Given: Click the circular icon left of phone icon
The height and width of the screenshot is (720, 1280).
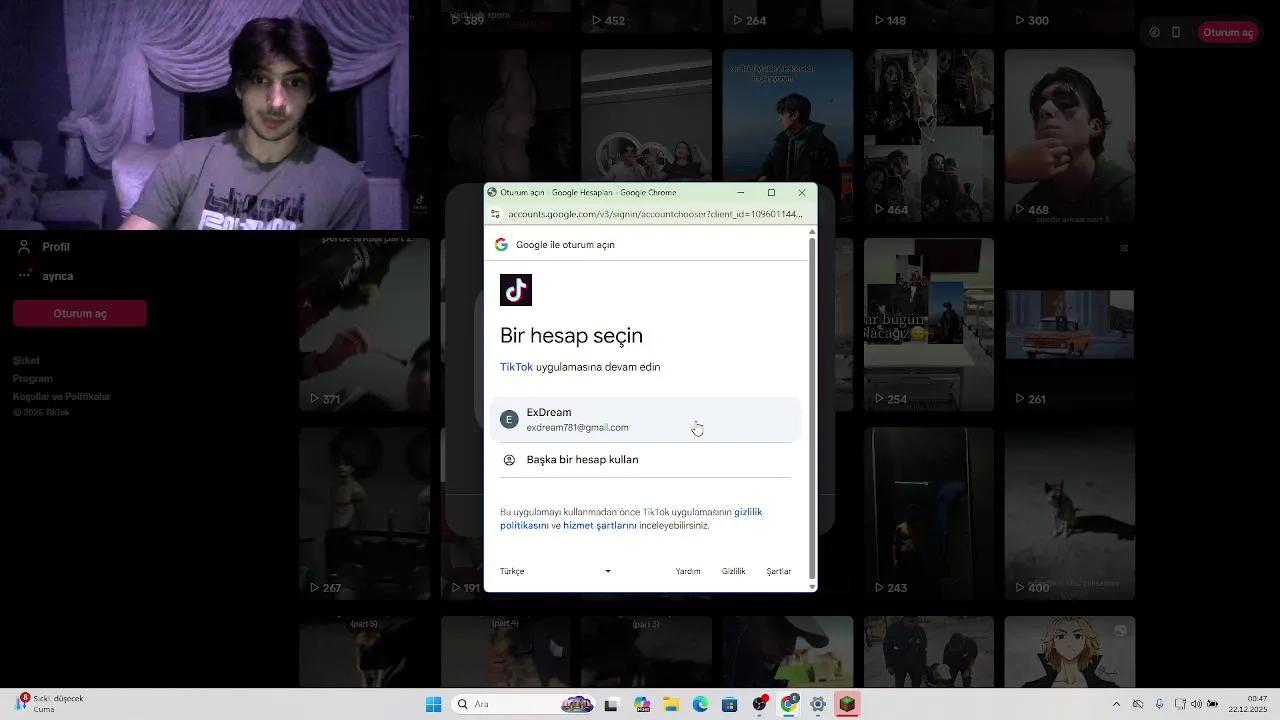Looking at the screenshot, I should pos(1155,32).
